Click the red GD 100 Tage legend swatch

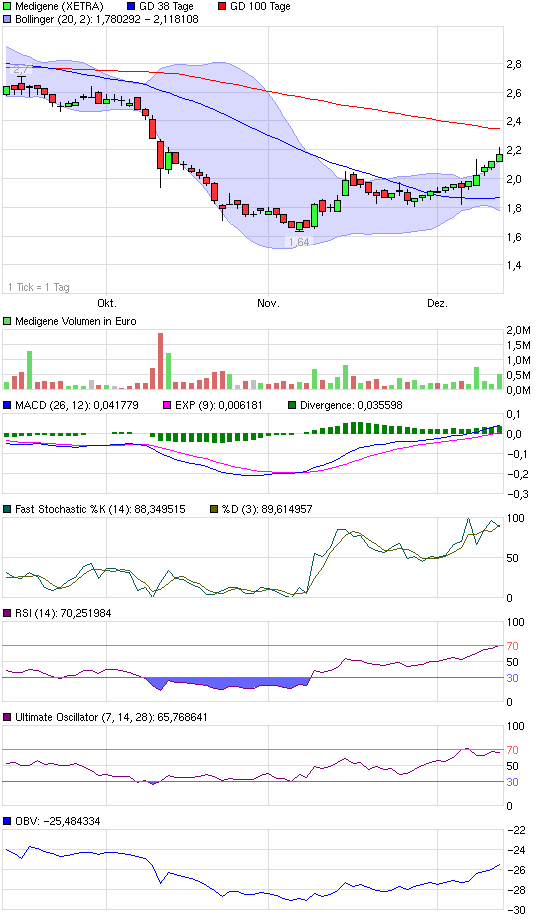pos(222,6)
